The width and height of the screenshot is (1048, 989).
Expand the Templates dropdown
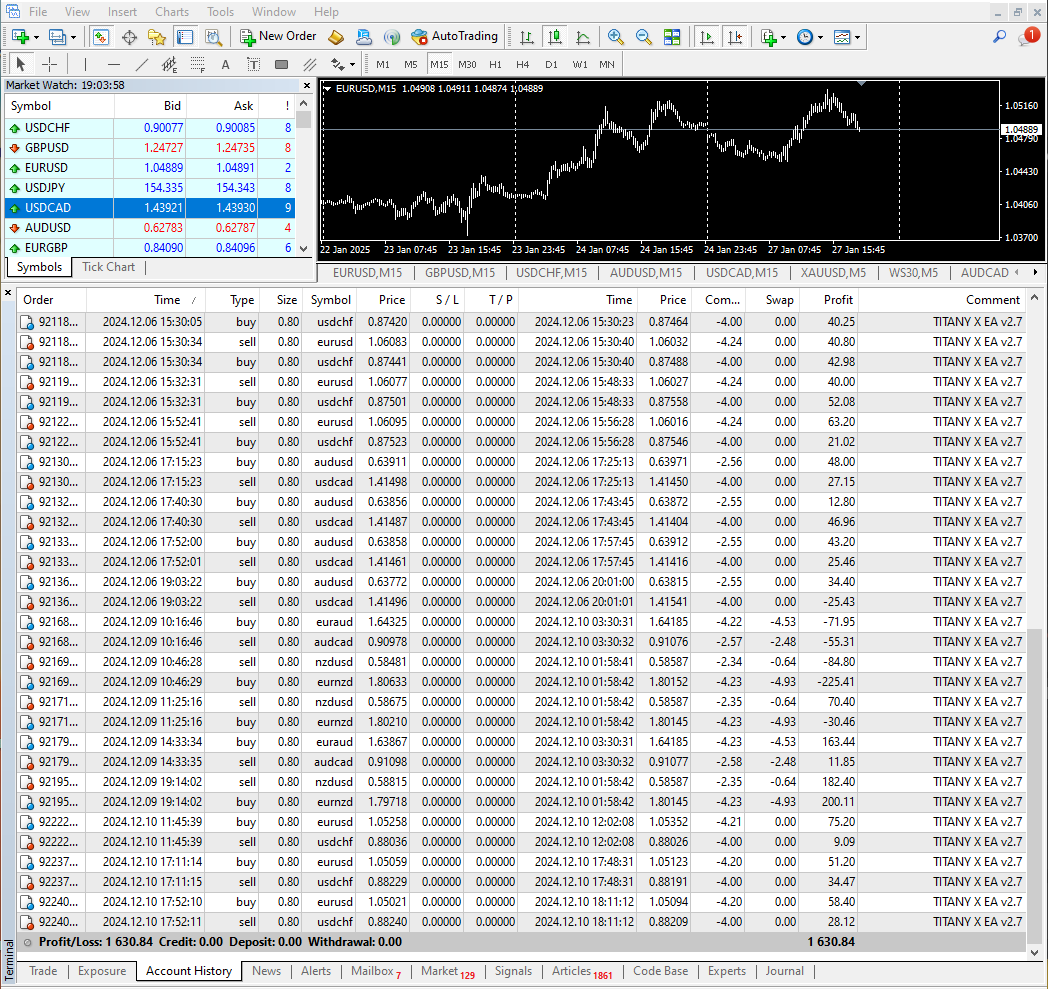[x=858, y=37]
